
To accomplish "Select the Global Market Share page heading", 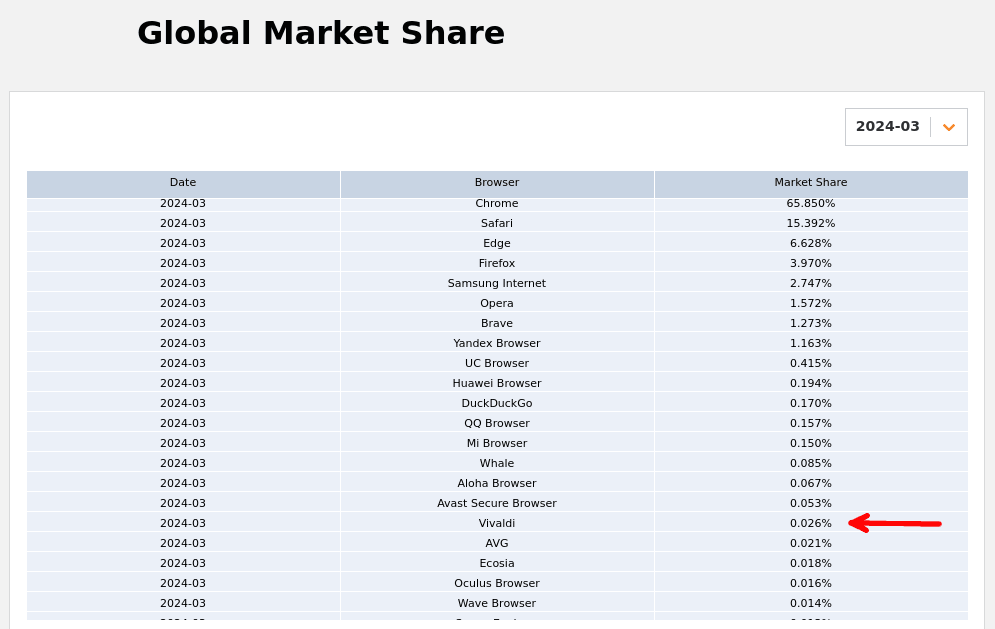I will click(321, 34).
